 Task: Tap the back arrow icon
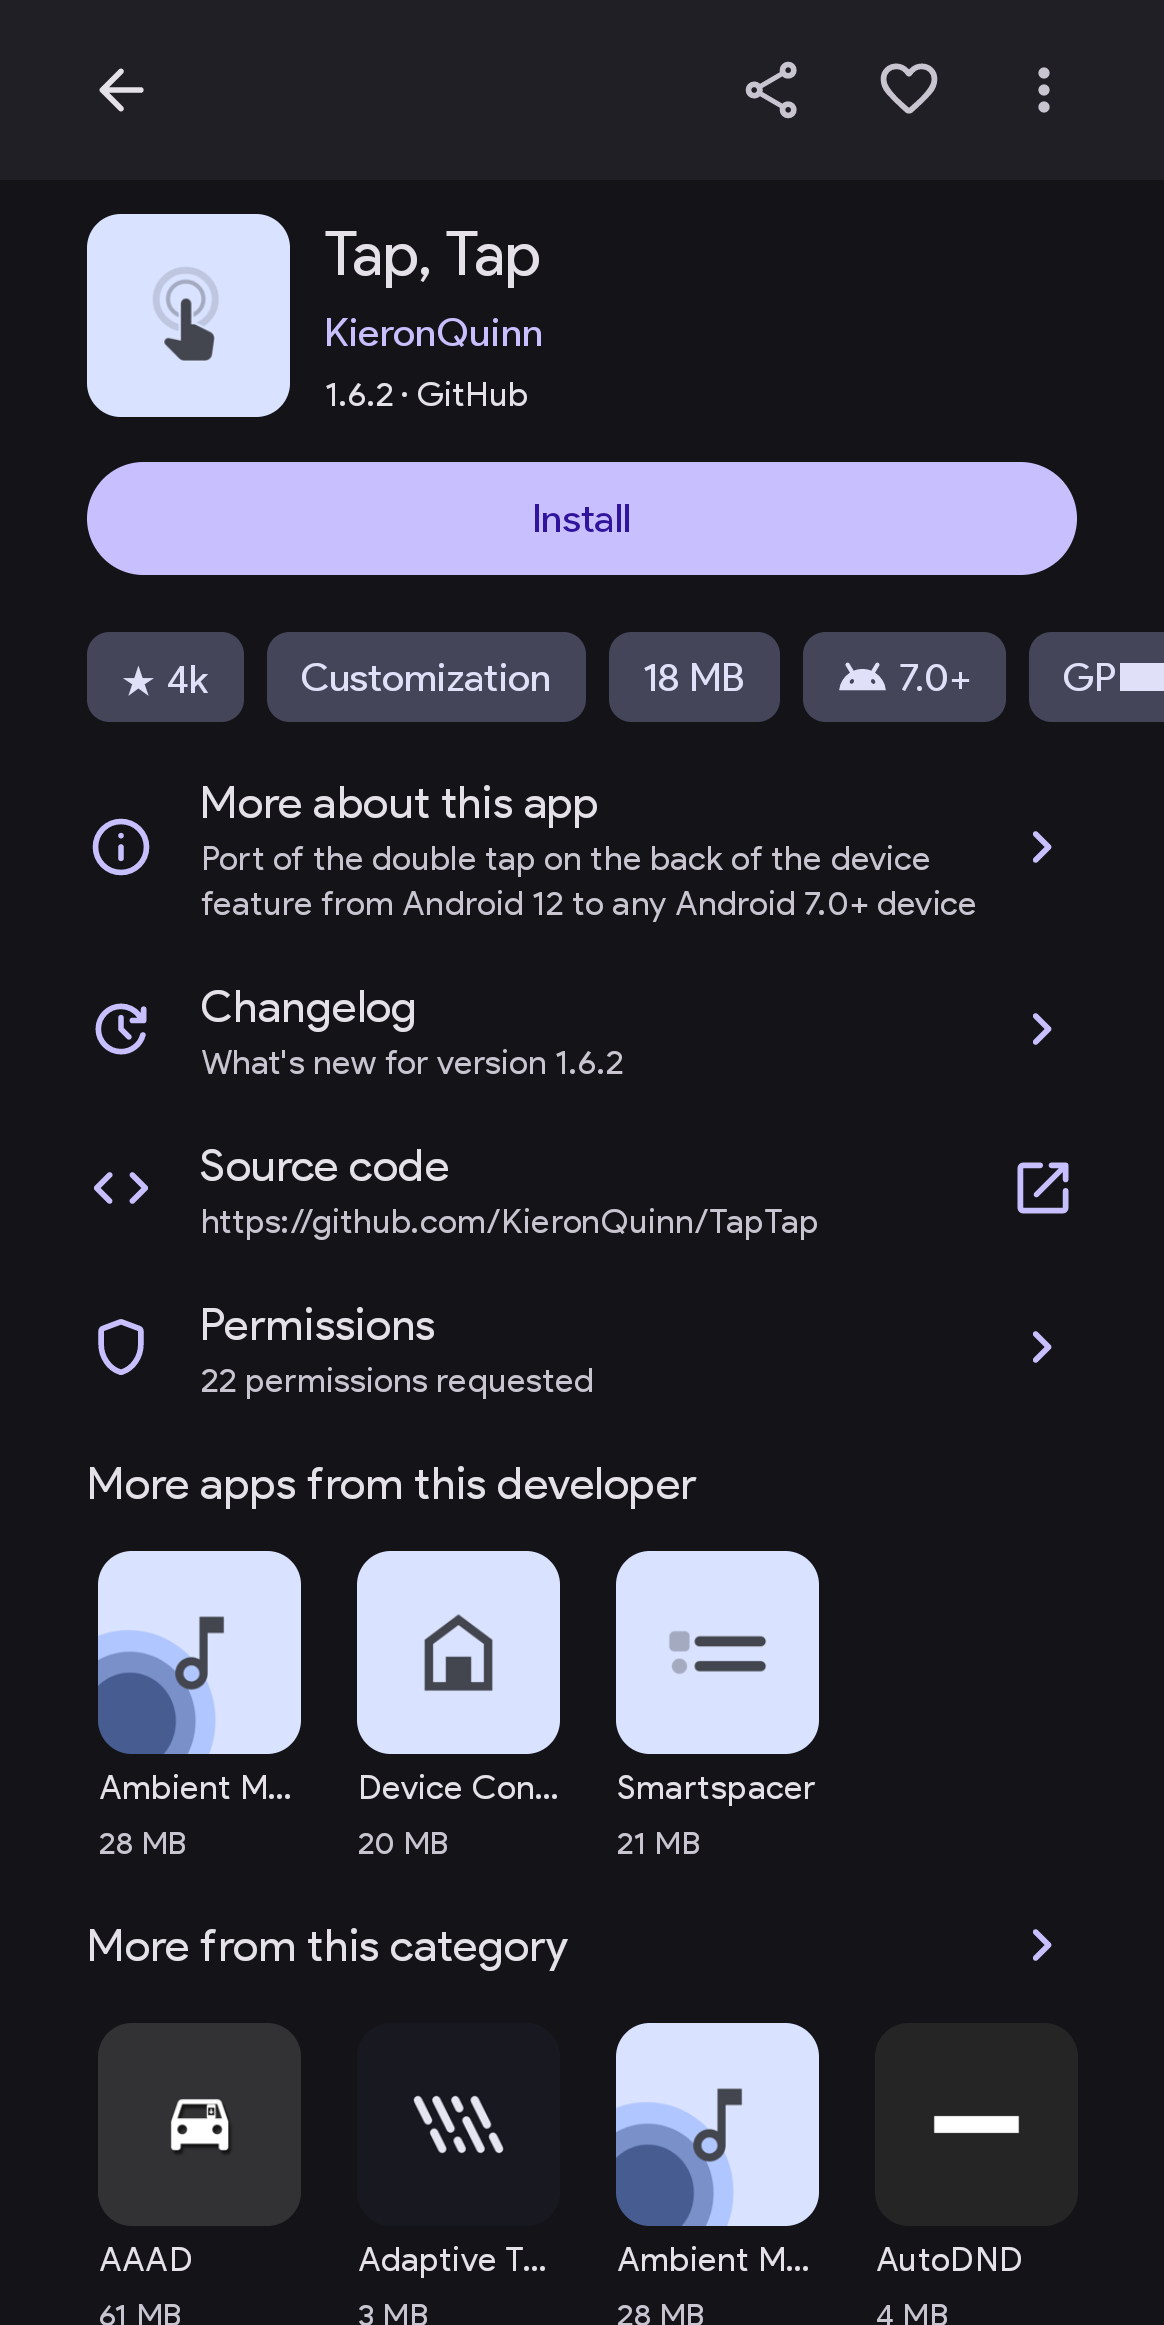coord(121,90)
